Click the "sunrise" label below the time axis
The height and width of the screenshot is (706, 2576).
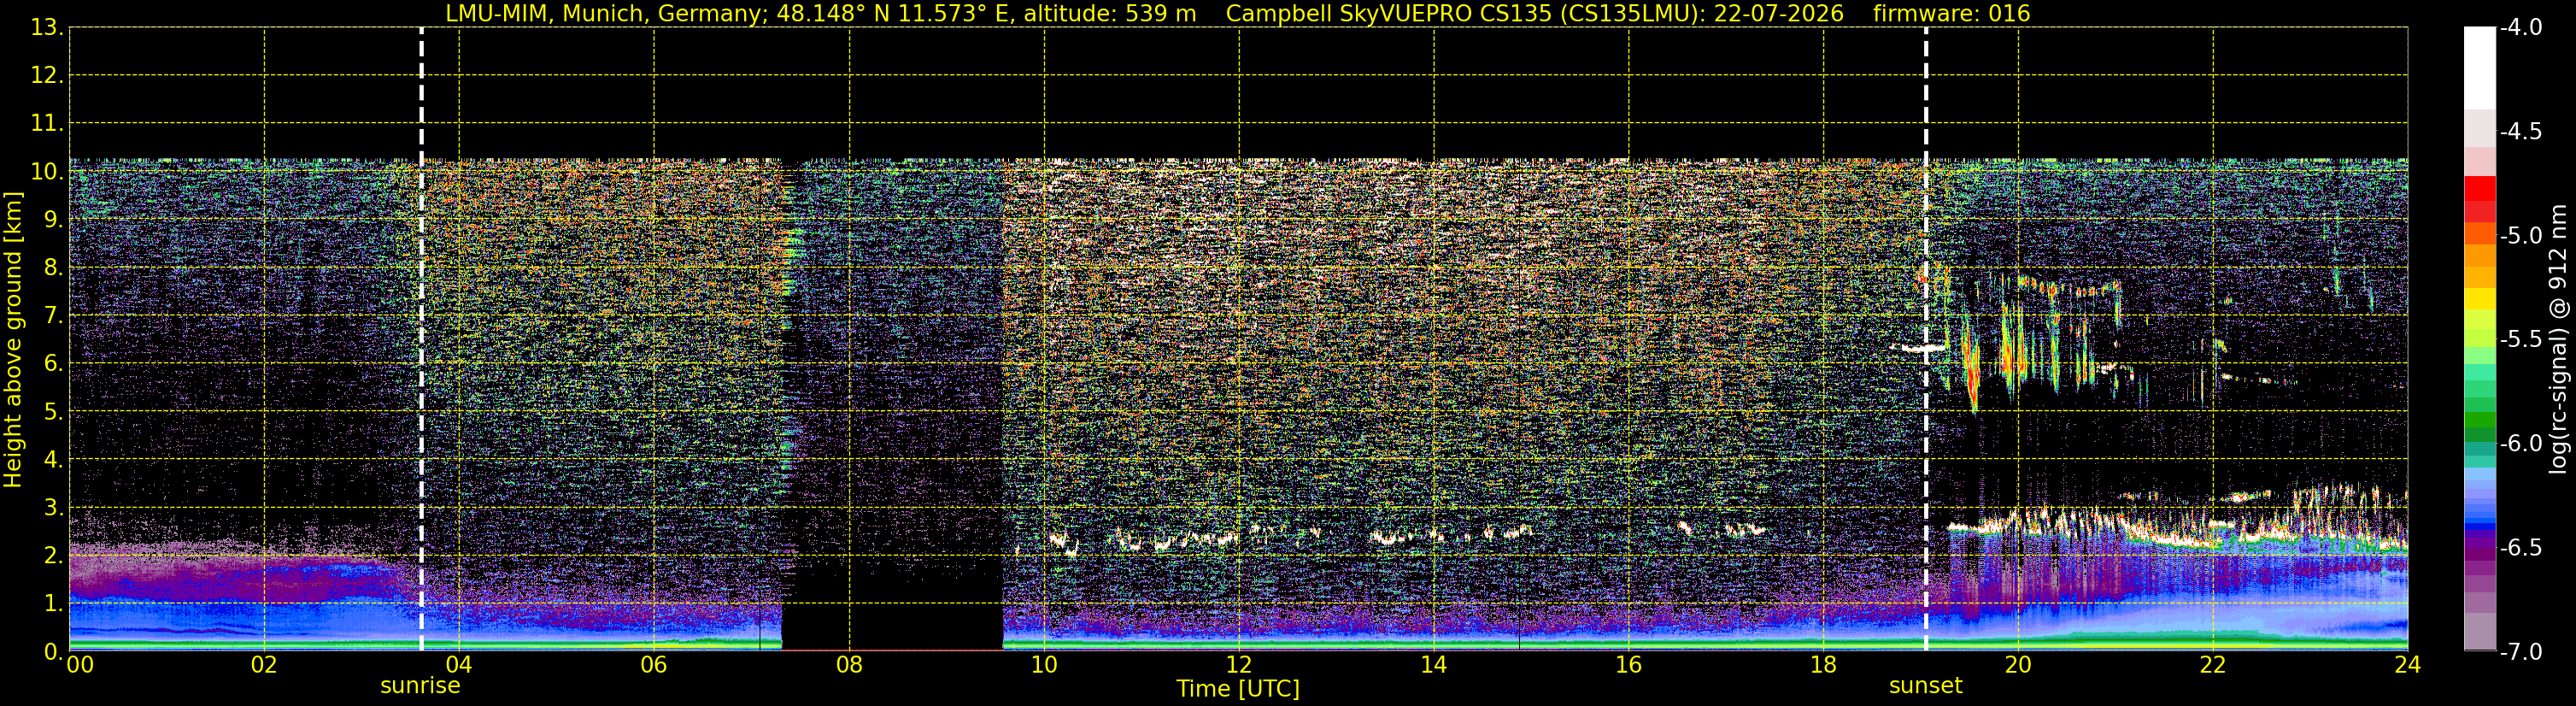420,686
